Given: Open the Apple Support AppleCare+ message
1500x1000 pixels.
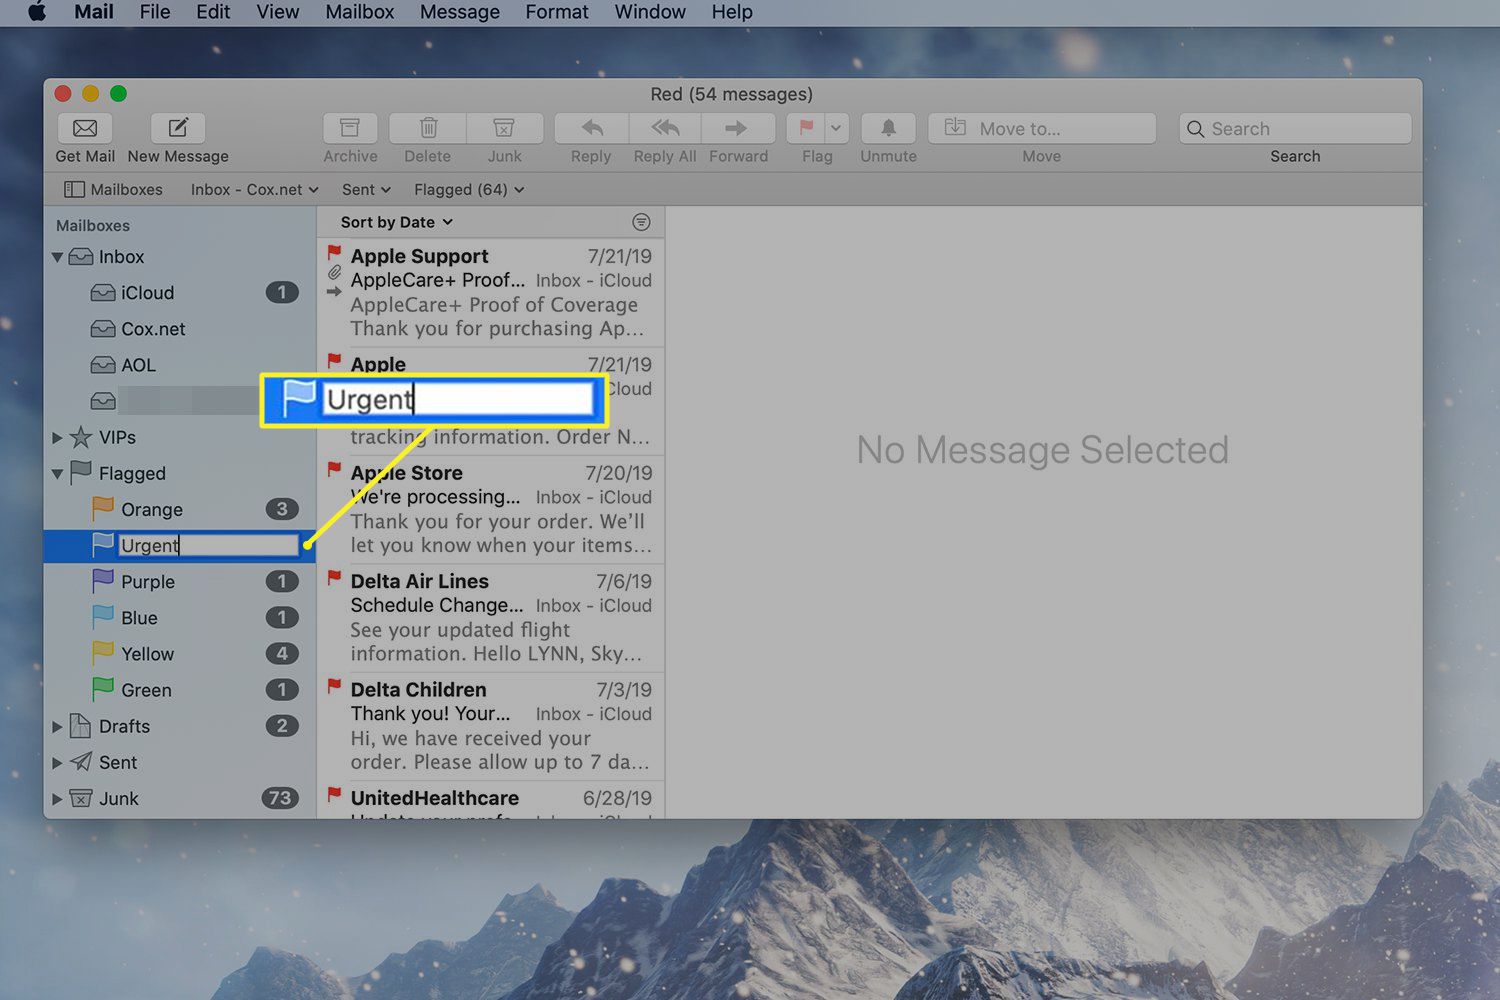Looking at the screenshot, I should click(x=490, y=292).
